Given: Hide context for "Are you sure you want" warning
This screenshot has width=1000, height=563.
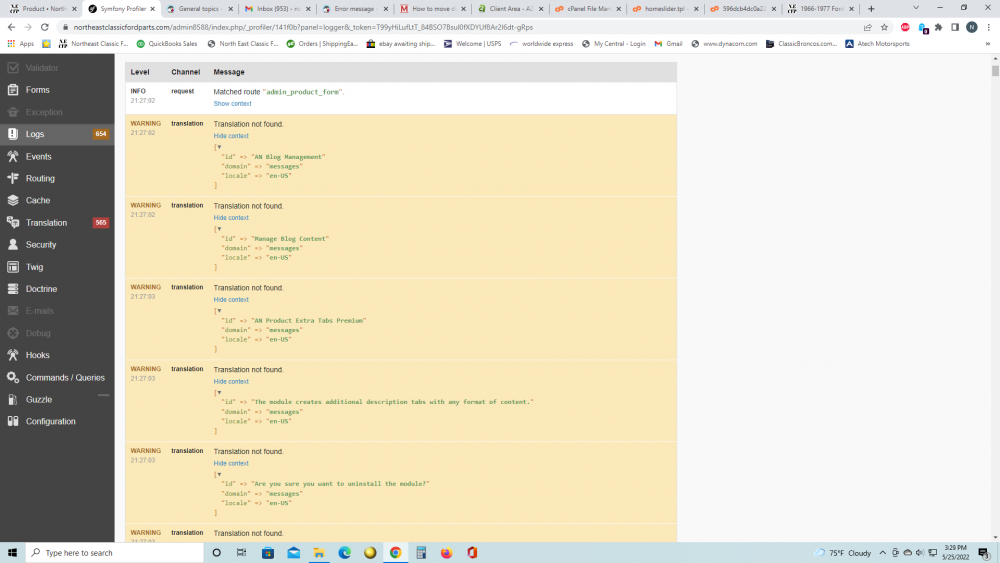Looking at the screenshot, I should point(231,464).
